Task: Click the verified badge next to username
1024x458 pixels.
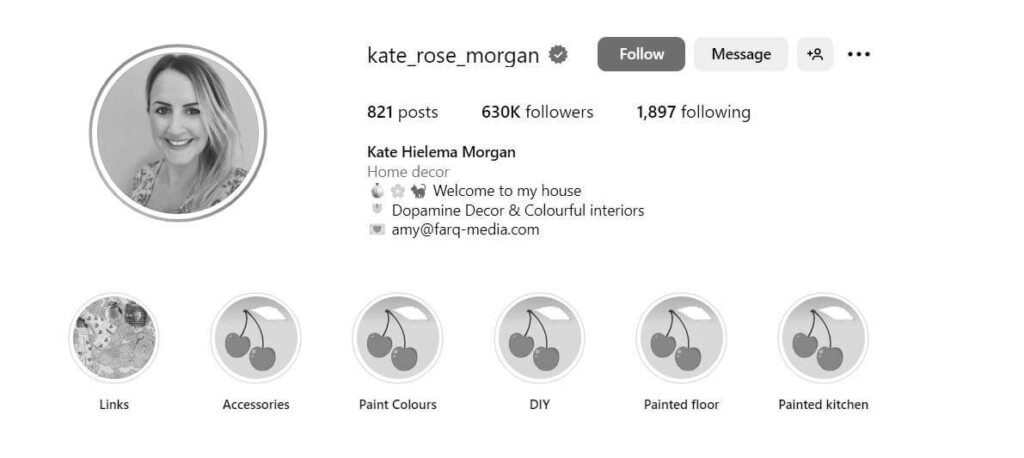Action: pyautogui.click(x=558, y=55)
